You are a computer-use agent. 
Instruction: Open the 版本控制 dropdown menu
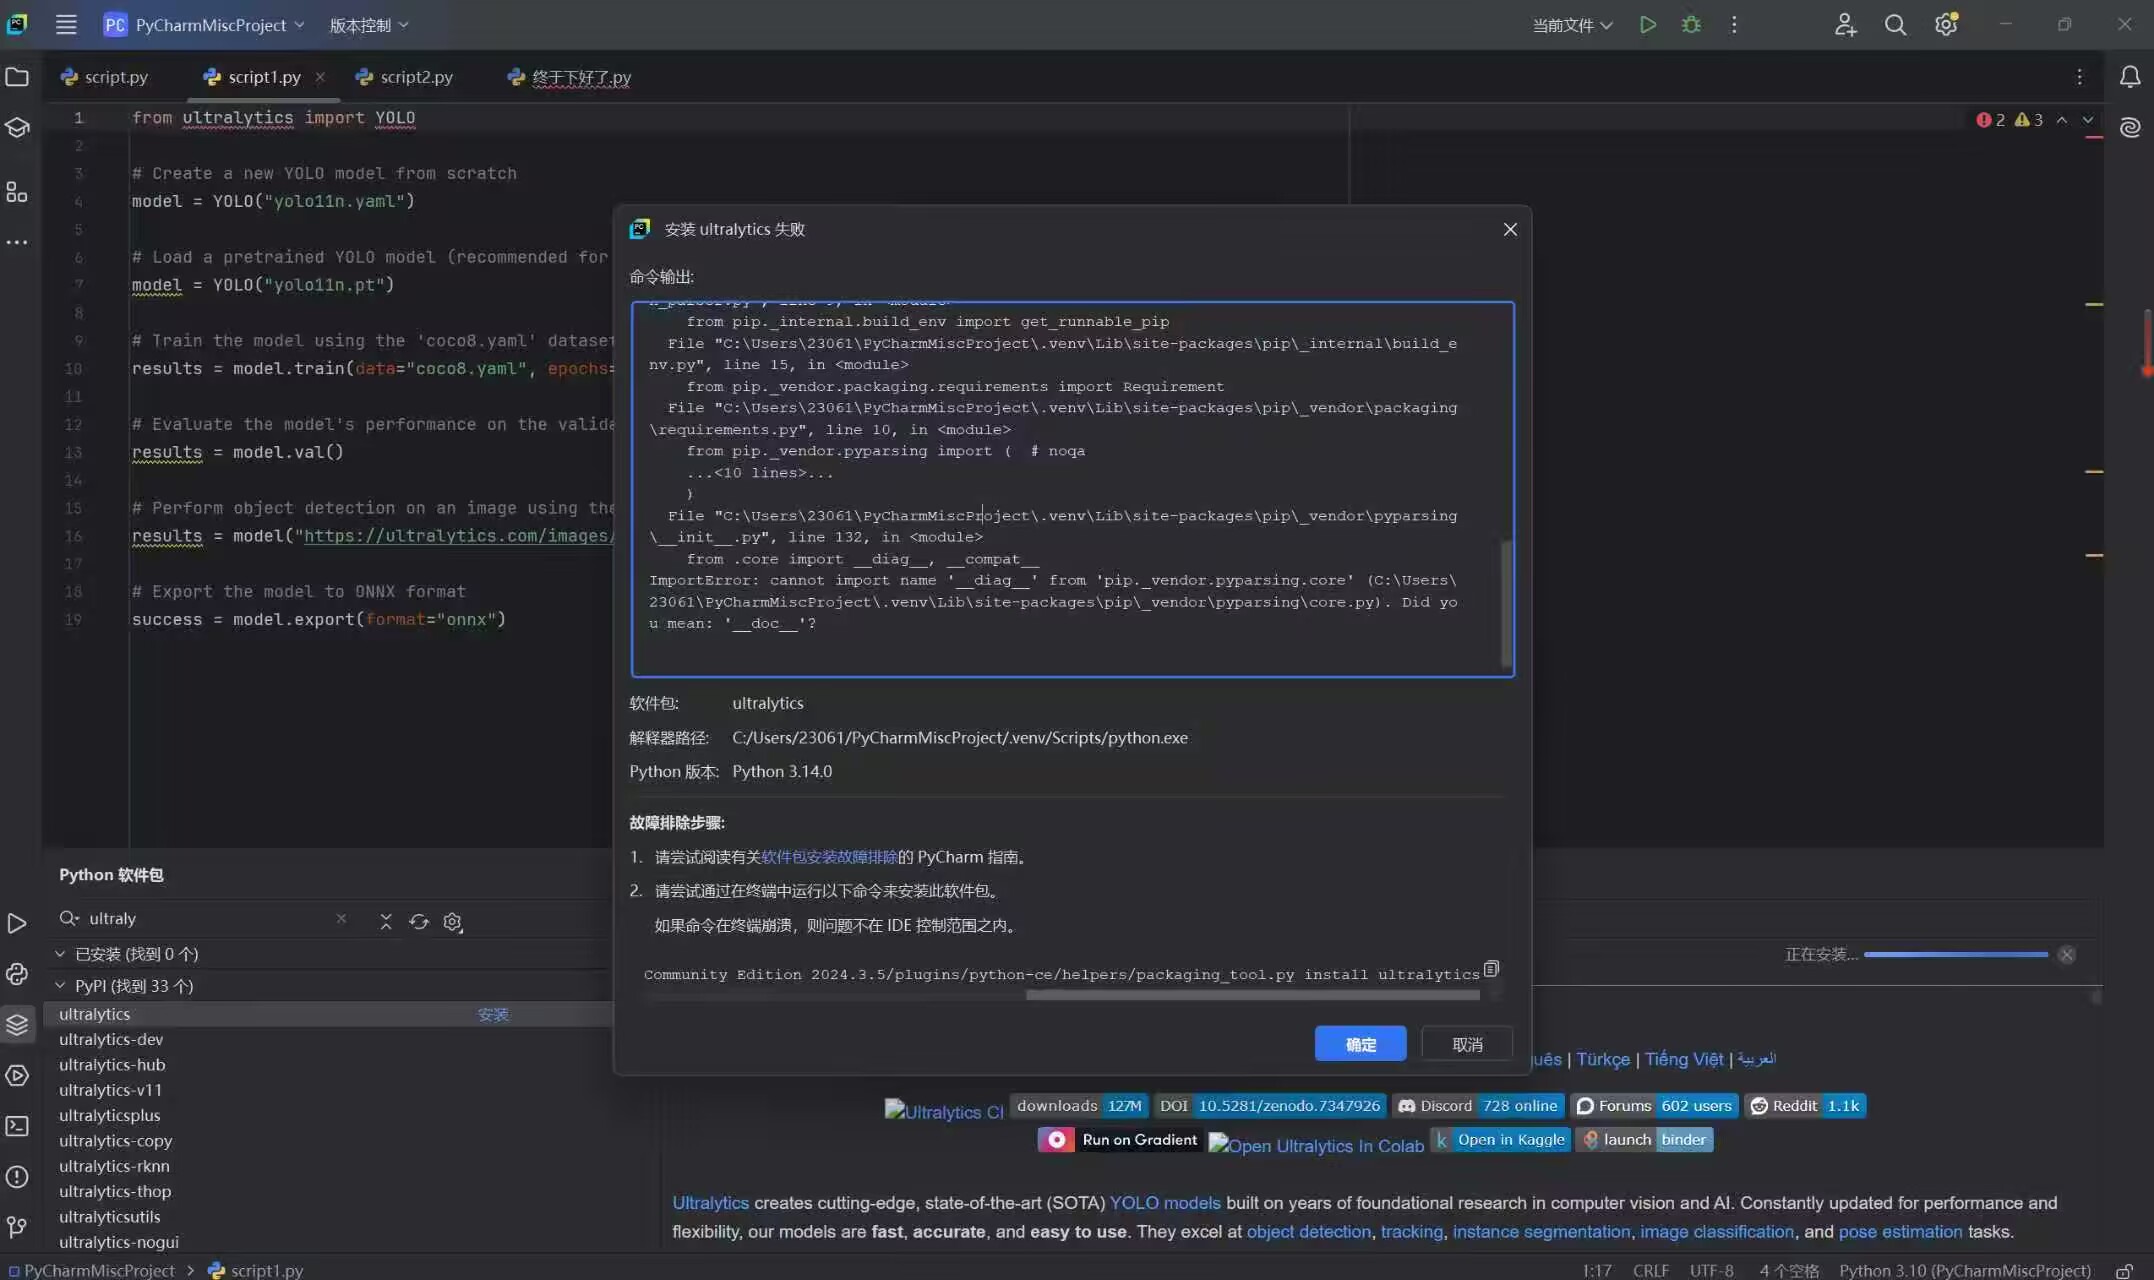(368, 25)
